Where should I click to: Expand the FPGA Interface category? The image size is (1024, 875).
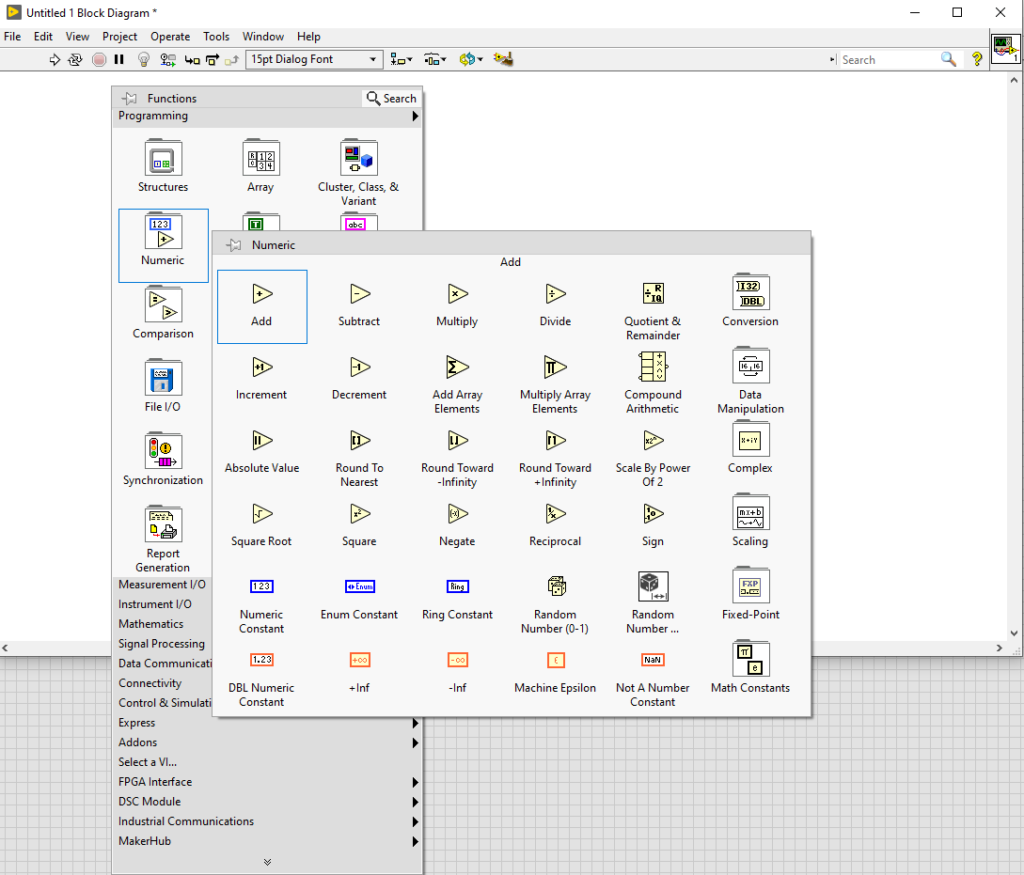415,782
